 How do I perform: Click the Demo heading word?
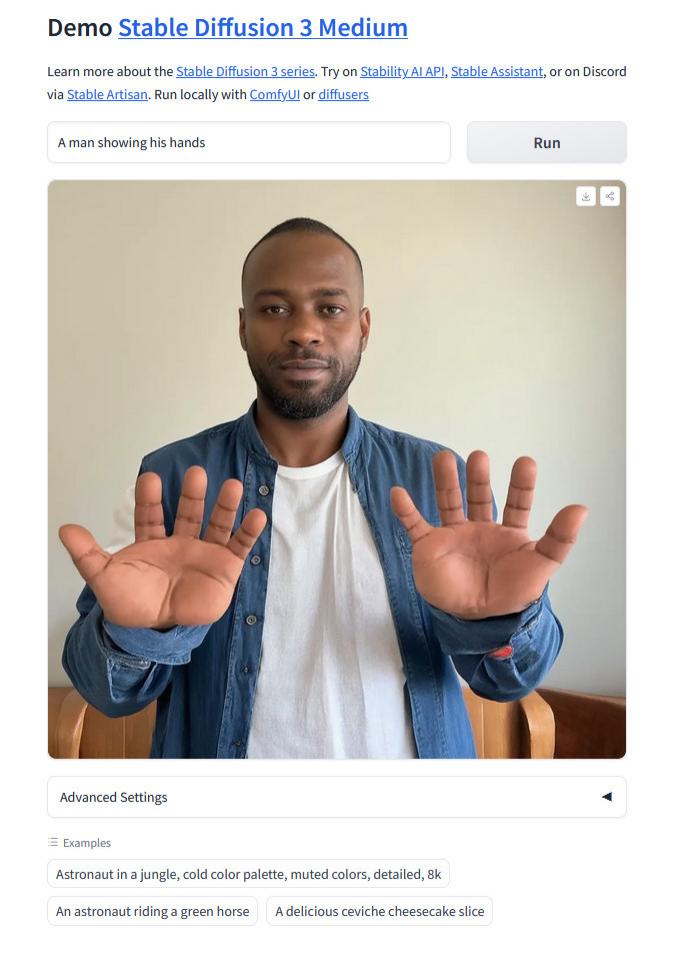point(80,28)
